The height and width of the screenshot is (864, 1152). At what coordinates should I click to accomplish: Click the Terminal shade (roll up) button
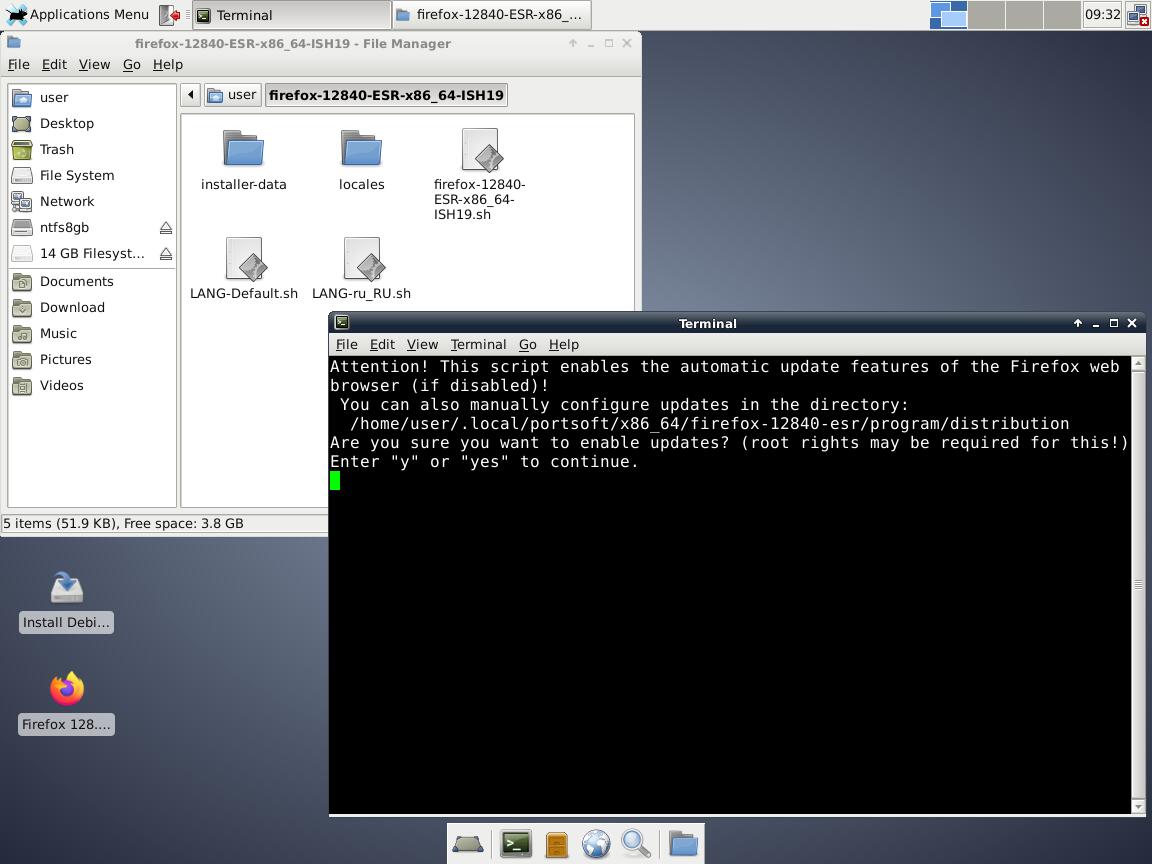coord(1078,323)
